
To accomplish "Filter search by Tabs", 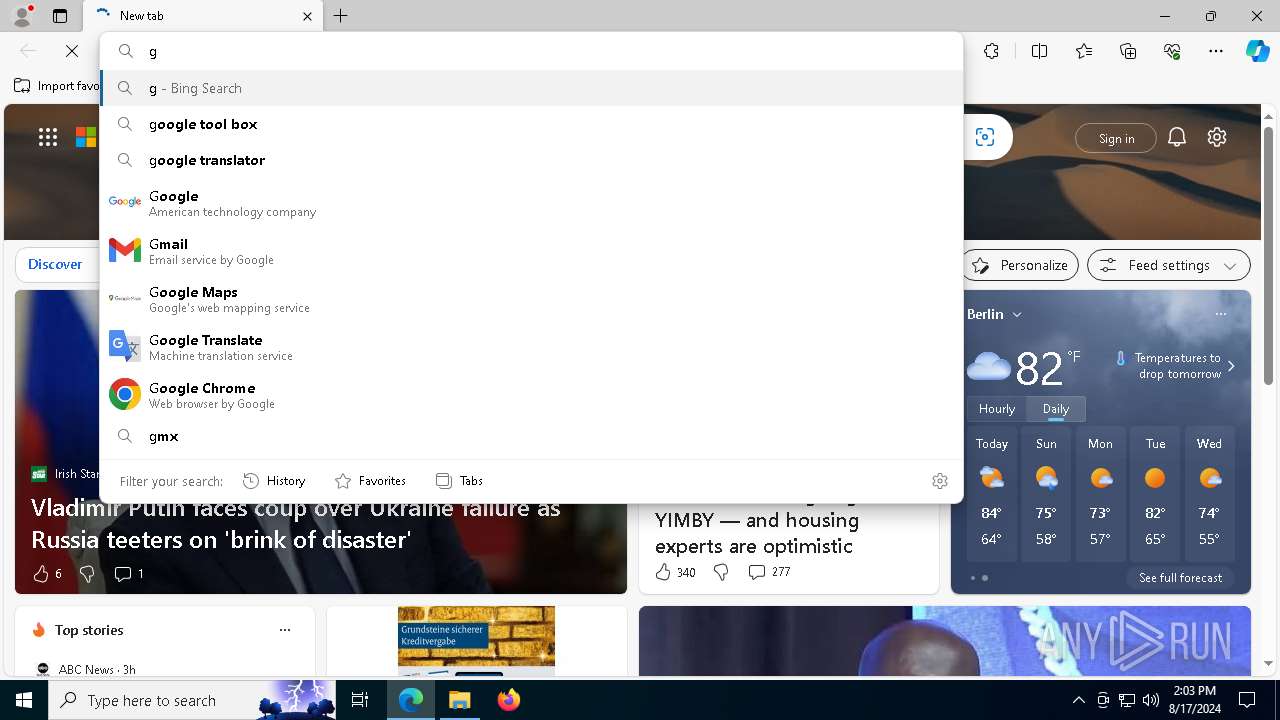I will tap(459, 481).
